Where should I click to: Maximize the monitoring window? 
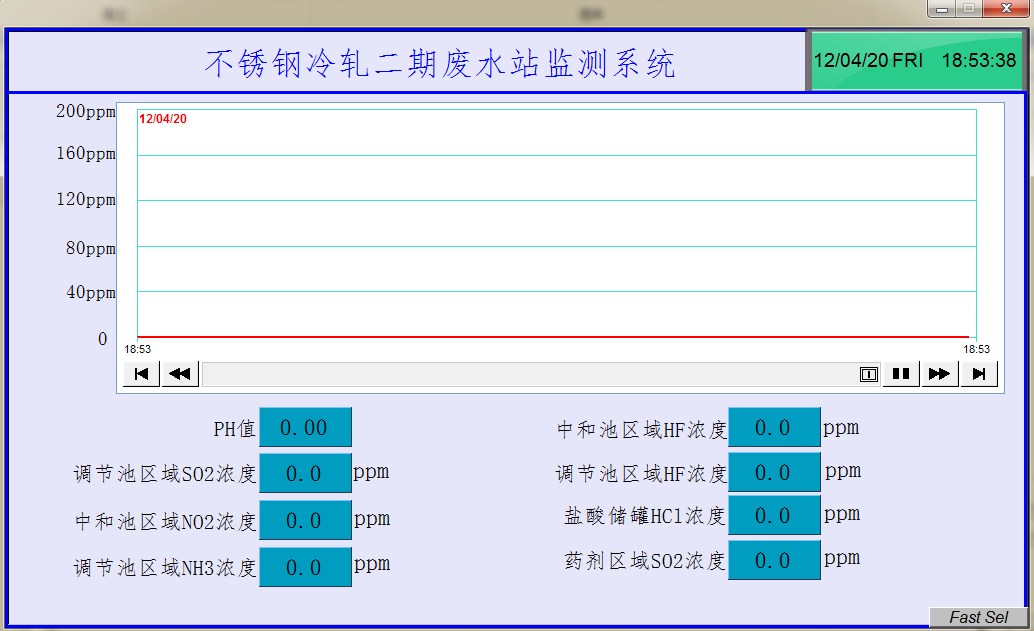click(x=968, y=9)
